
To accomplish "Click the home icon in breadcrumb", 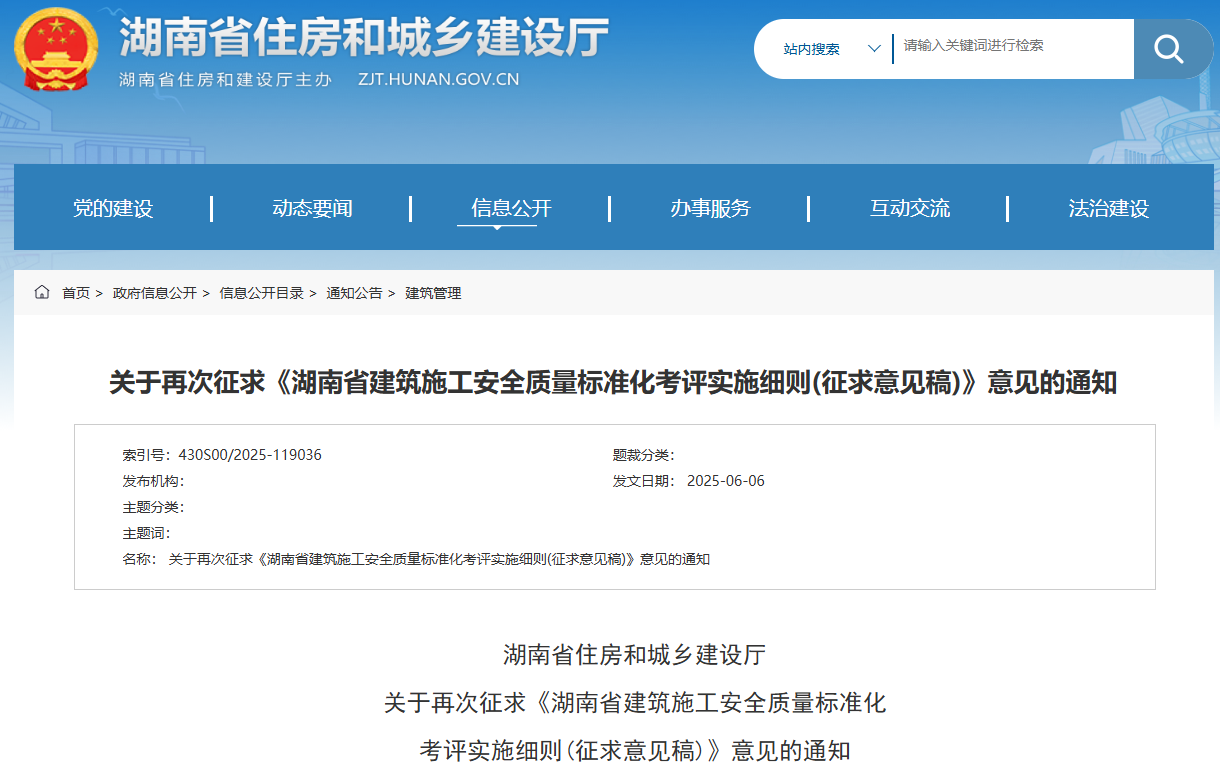I will 42,293.
